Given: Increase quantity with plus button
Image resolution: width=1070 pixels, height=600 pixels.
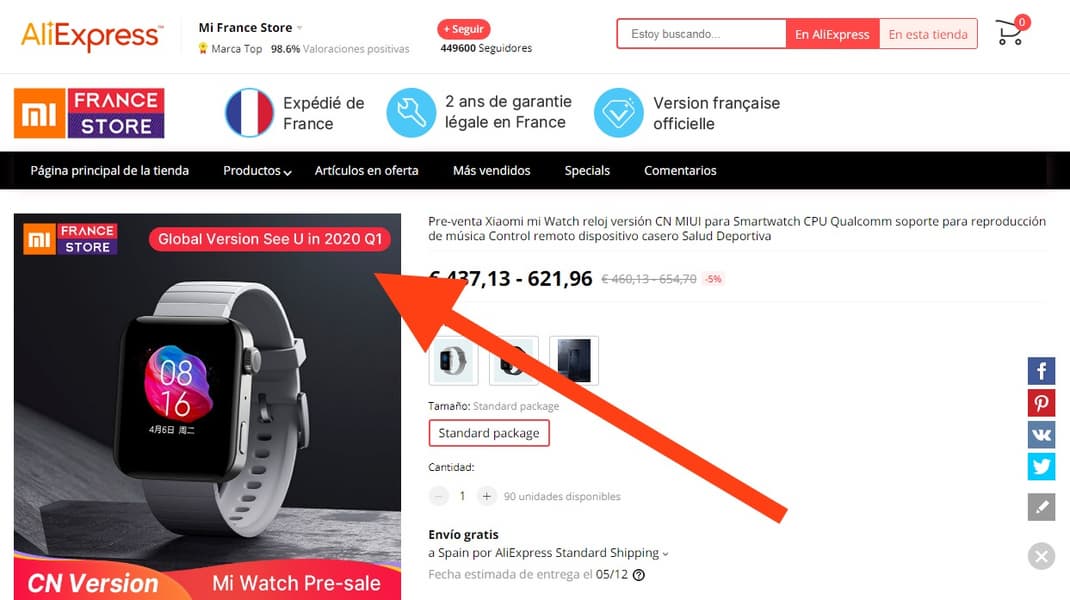Looking at the screenshot, I should click(487, 496).
